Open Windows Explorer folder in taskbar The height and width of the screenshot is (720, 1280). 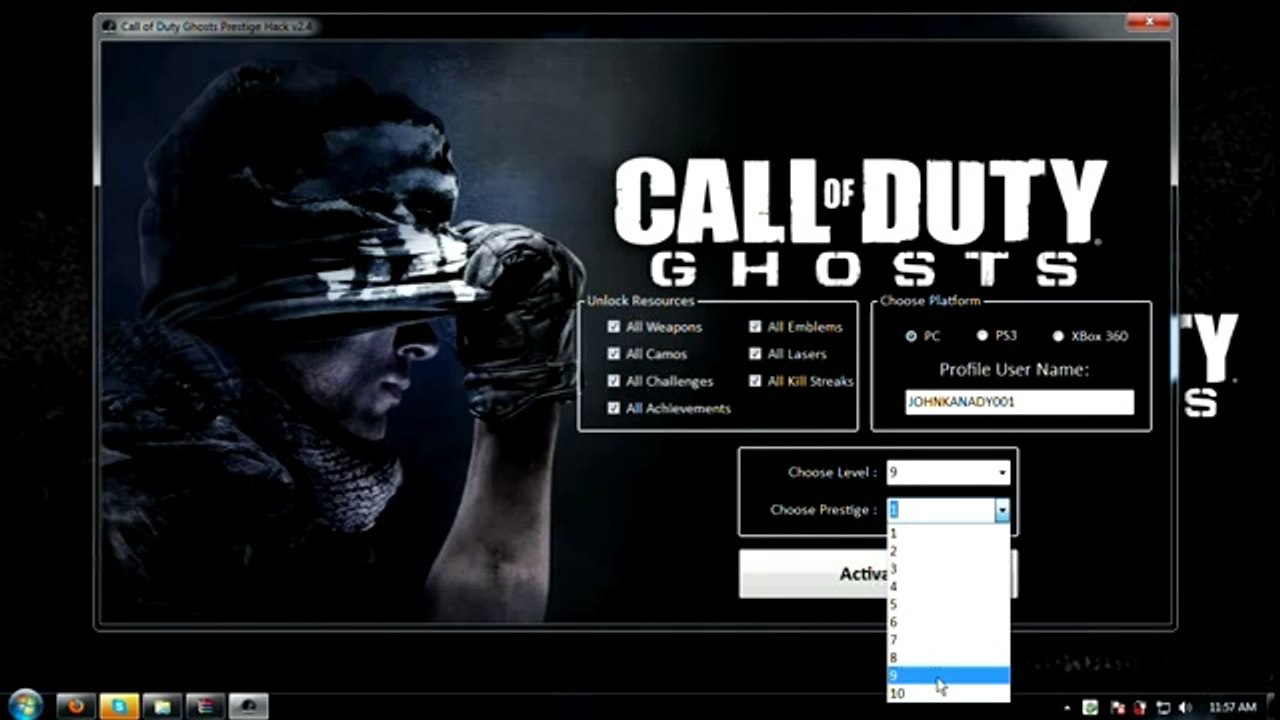(x=162, y=706)
